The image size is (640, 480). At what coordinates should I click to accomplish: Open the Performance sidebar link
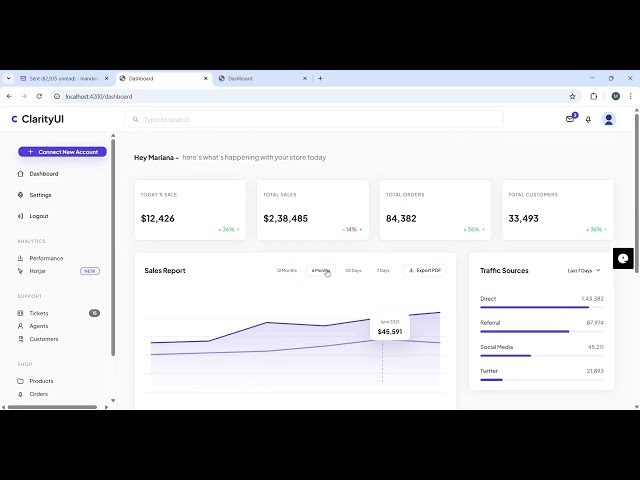[46, 258]
